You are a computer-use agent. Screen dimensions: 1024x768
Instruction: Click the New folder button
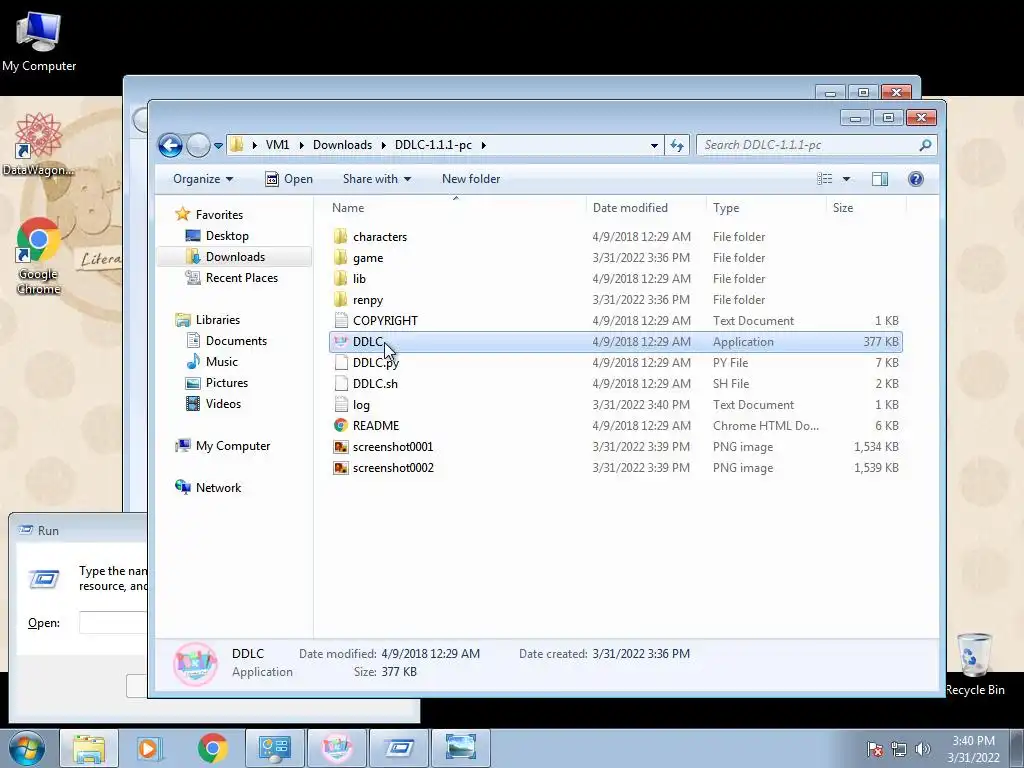click(471, 179)
